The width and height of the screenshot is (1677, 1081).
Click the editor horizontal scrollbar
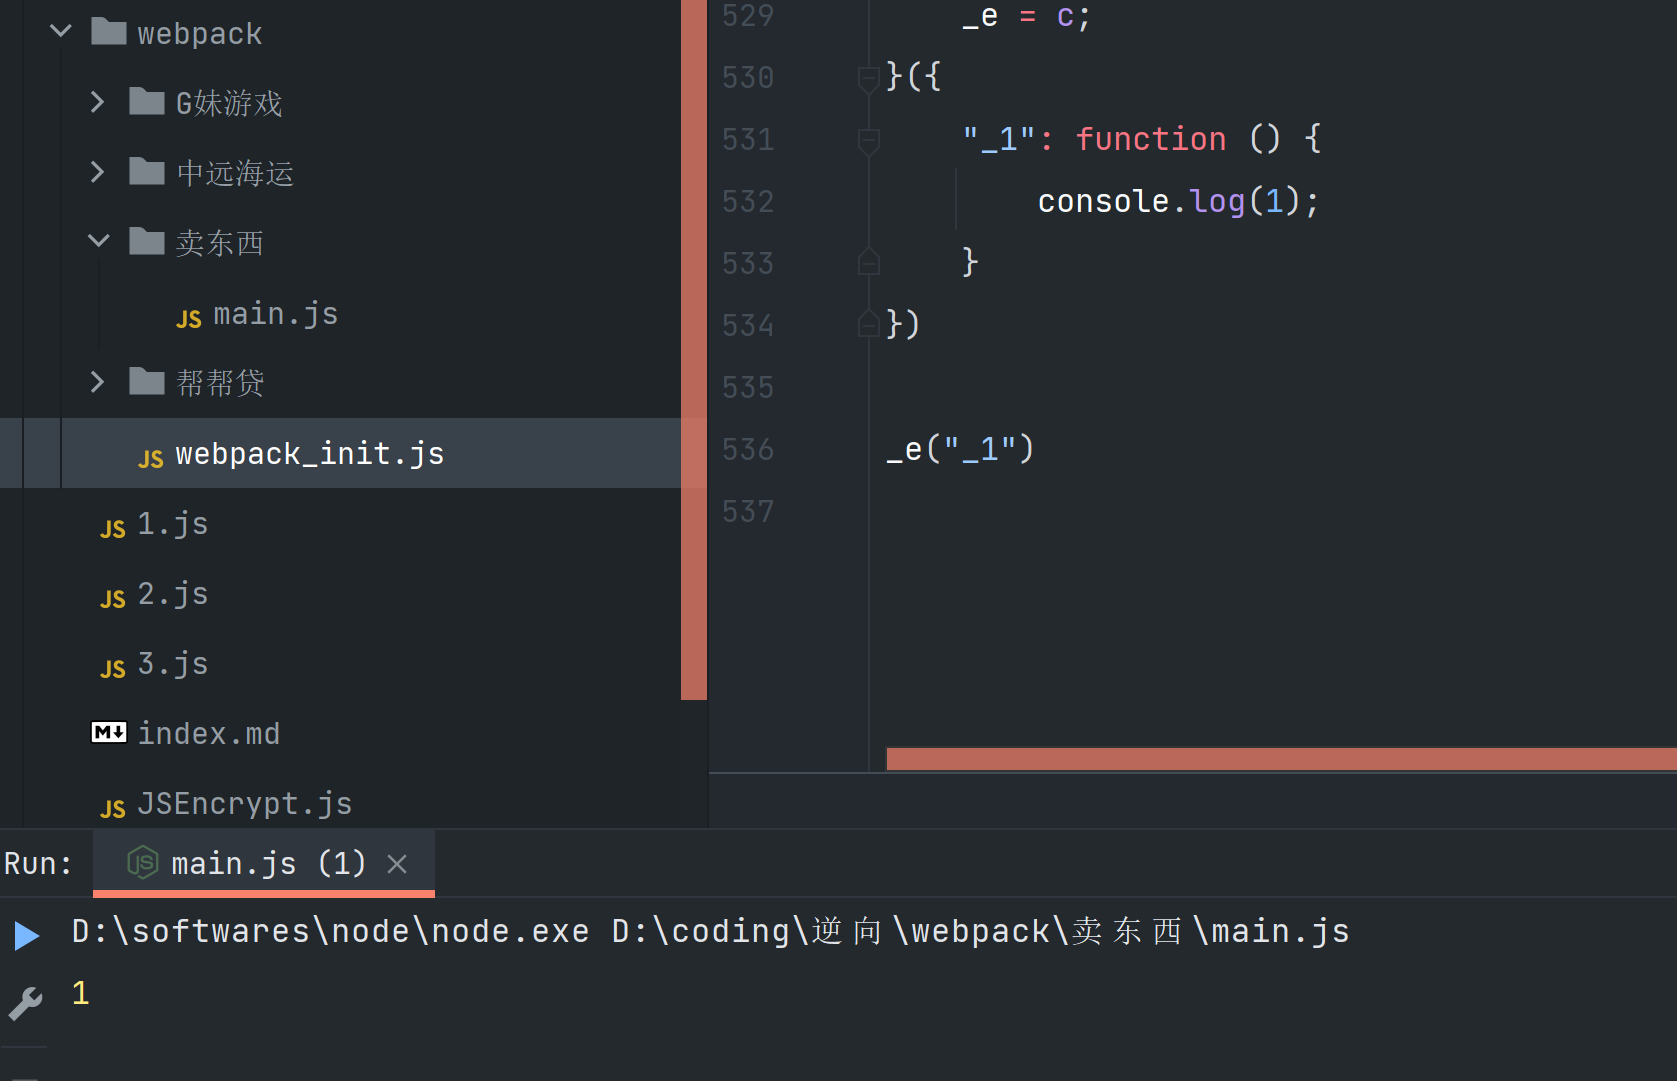(1281, 759)
